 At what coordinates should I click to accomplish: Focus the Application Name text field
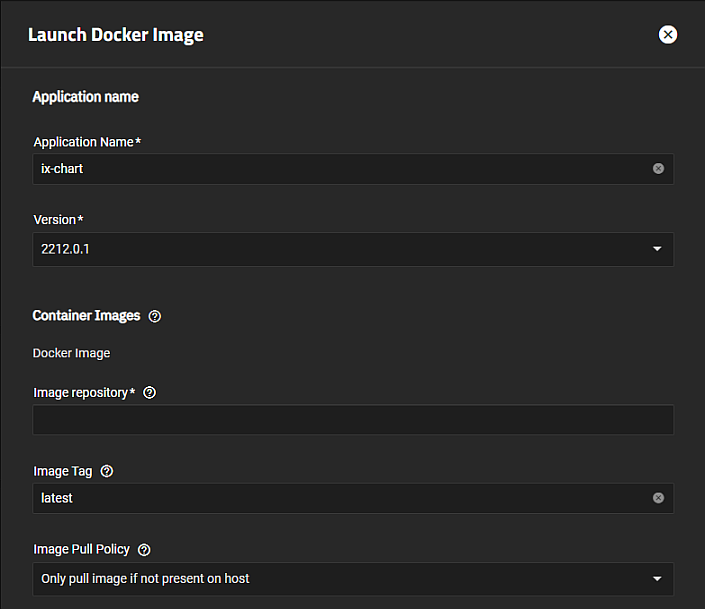pos(340,169)
